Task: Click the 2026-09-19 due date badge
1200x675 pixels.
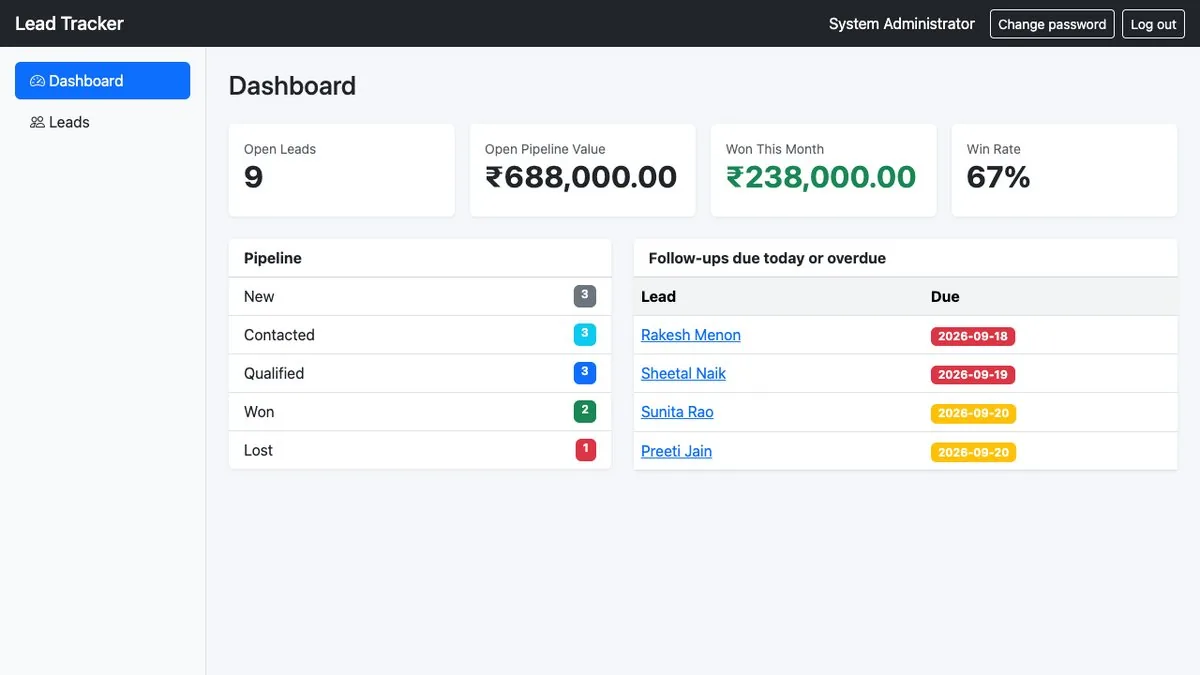Action: [x=973, y=375]
